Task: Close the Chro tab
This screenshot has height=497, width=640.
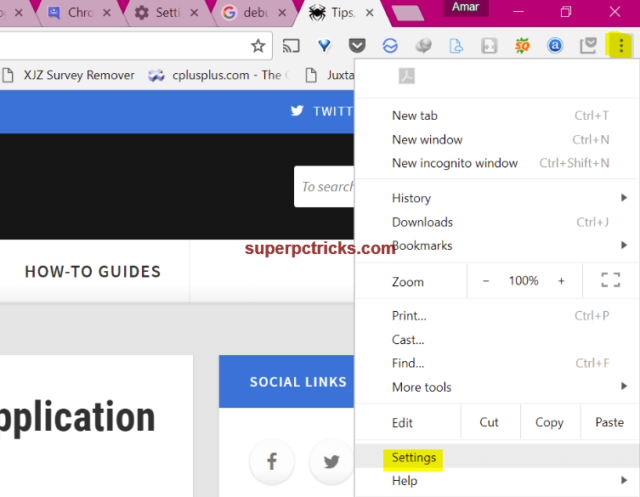Action: (107, 13)
